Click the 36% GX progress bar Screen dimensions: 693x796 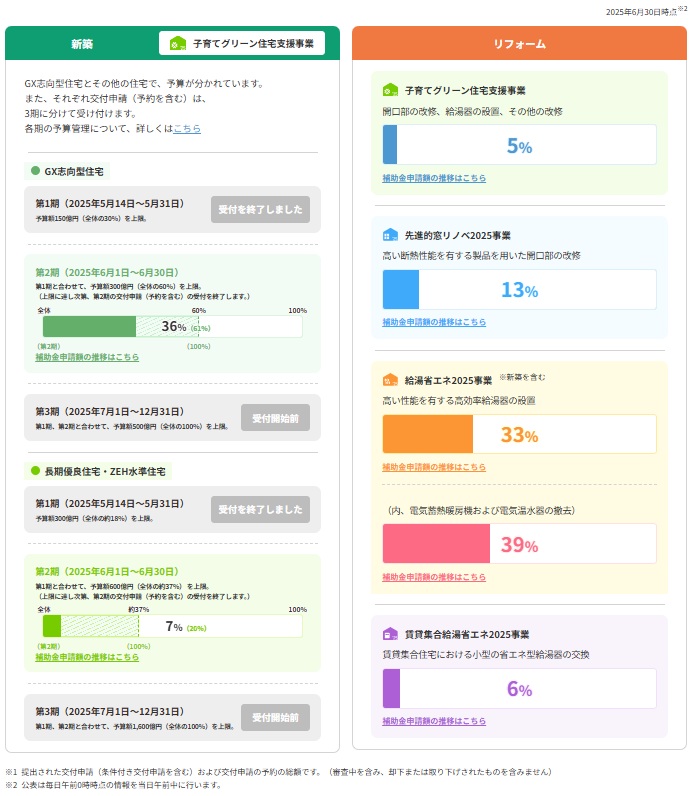(x=173, y=326)
